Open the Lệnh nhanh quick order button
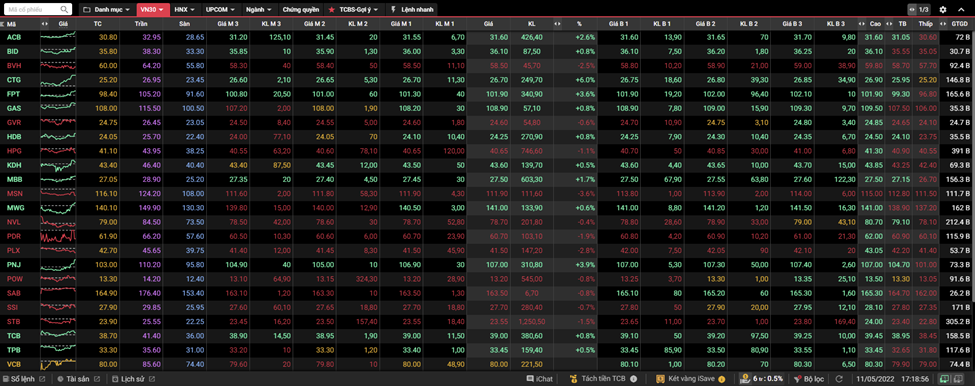Image resolution: width=975 pixels, height=386 pixels. tap(411, 10)
